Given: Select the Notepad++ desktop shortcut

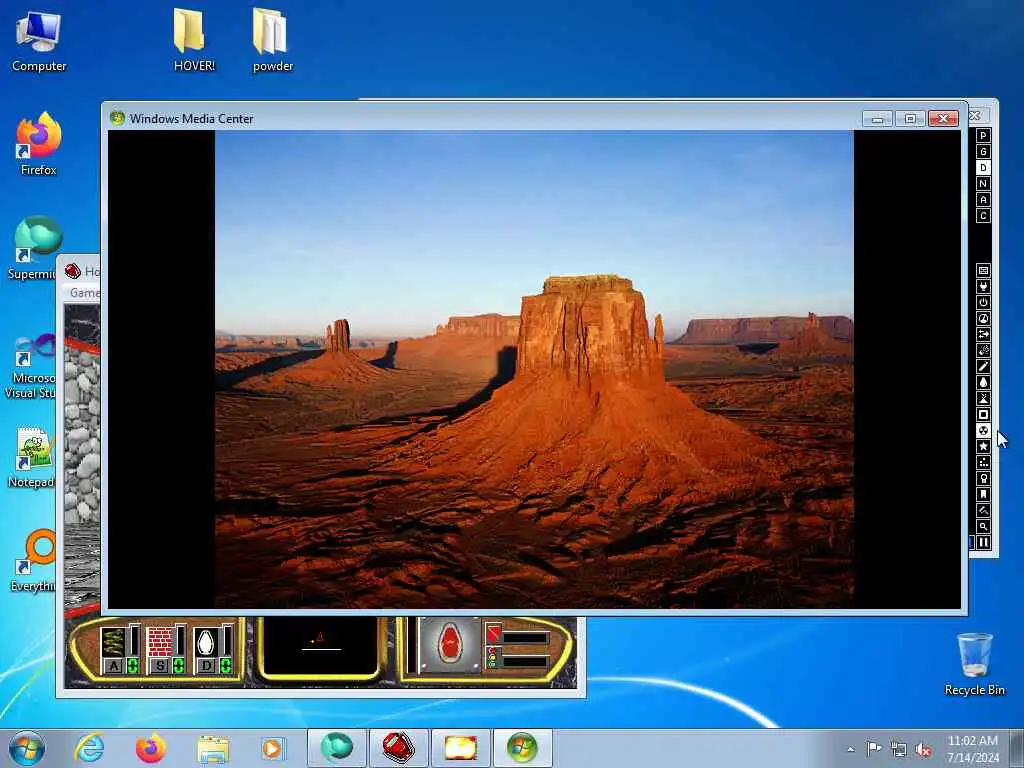Looking at the screenshot, I should pos(31,457).
